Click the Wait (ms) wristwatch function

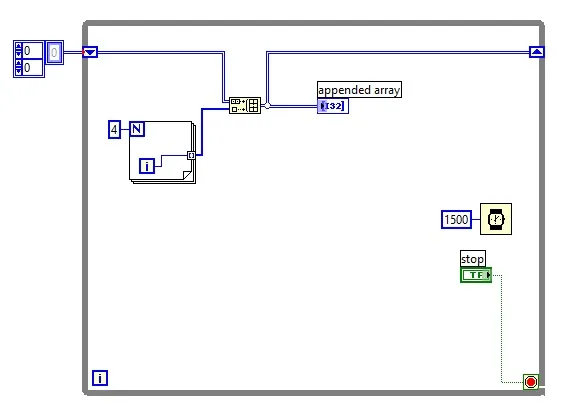(x=496, y=219)
